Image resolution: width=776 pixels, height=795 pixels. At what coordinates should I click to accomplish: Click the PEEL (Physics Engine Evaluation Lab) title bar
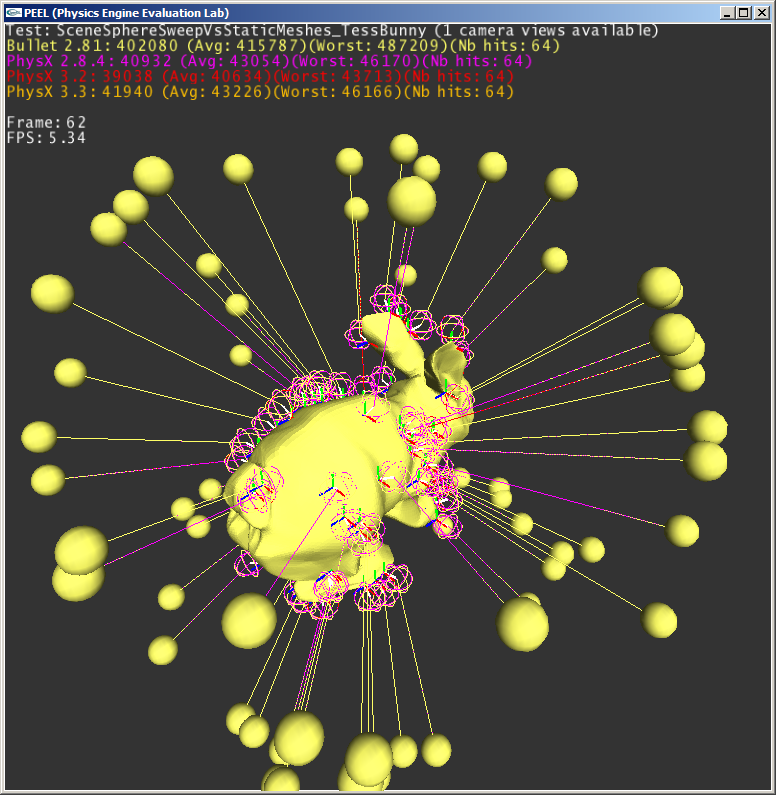(x=388, y=13)
